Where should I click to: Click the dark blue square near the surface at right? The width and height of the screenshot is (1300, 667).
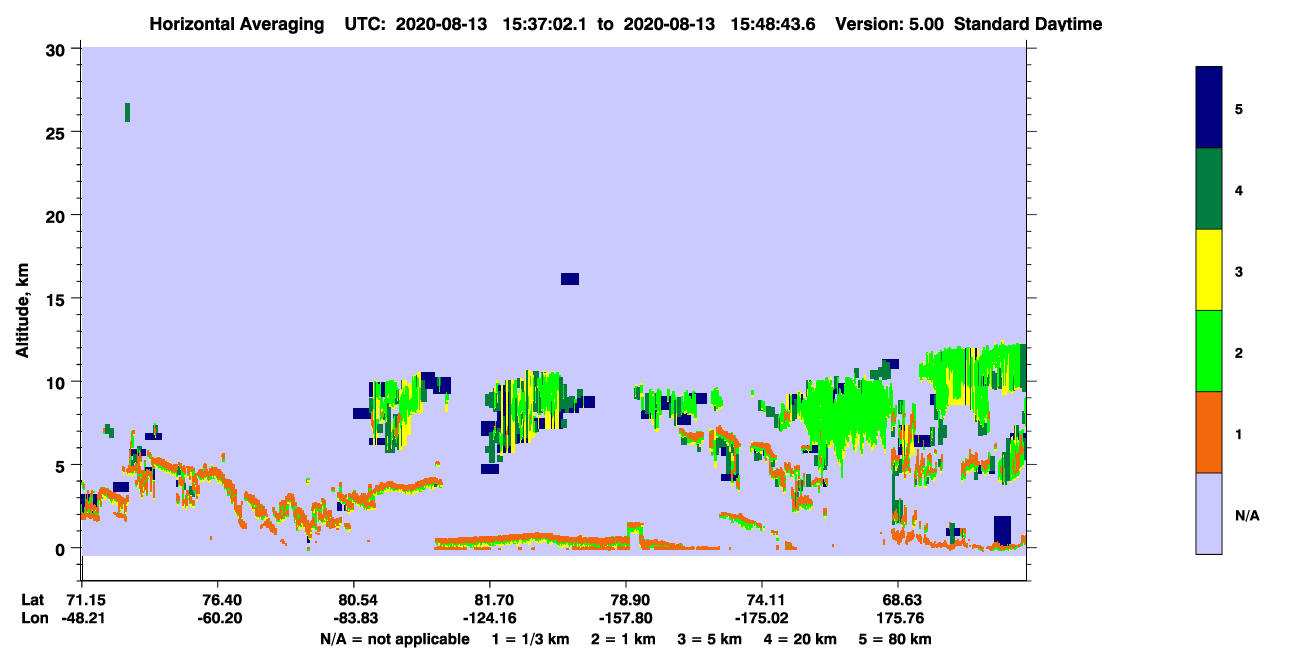[x=1003, y=529]
